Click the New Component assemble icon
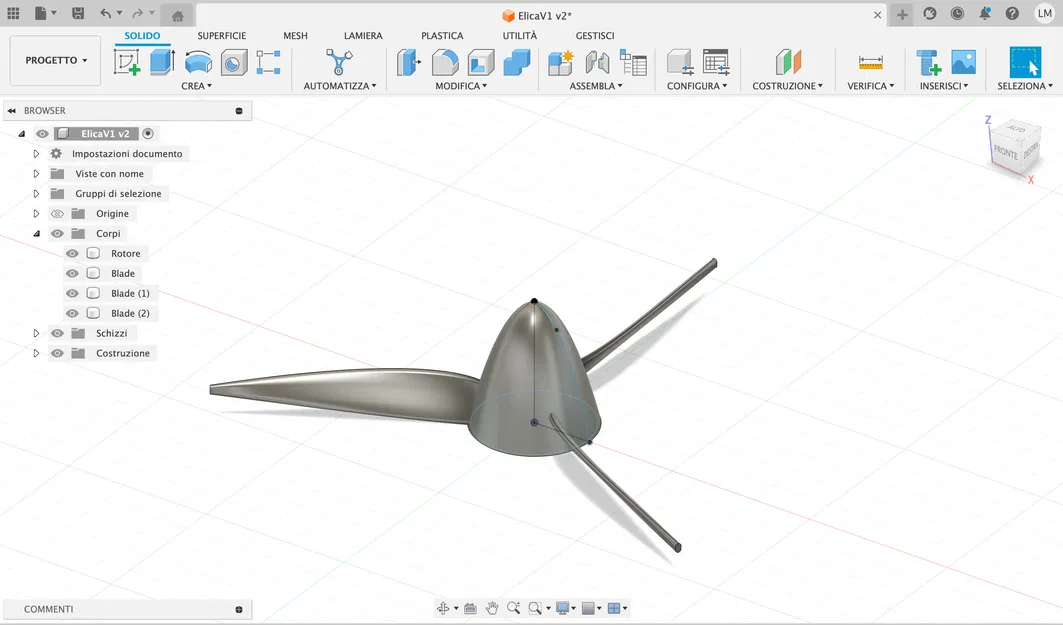Image resolution: width=1063 pixels, height=625 pixels. 558,62
